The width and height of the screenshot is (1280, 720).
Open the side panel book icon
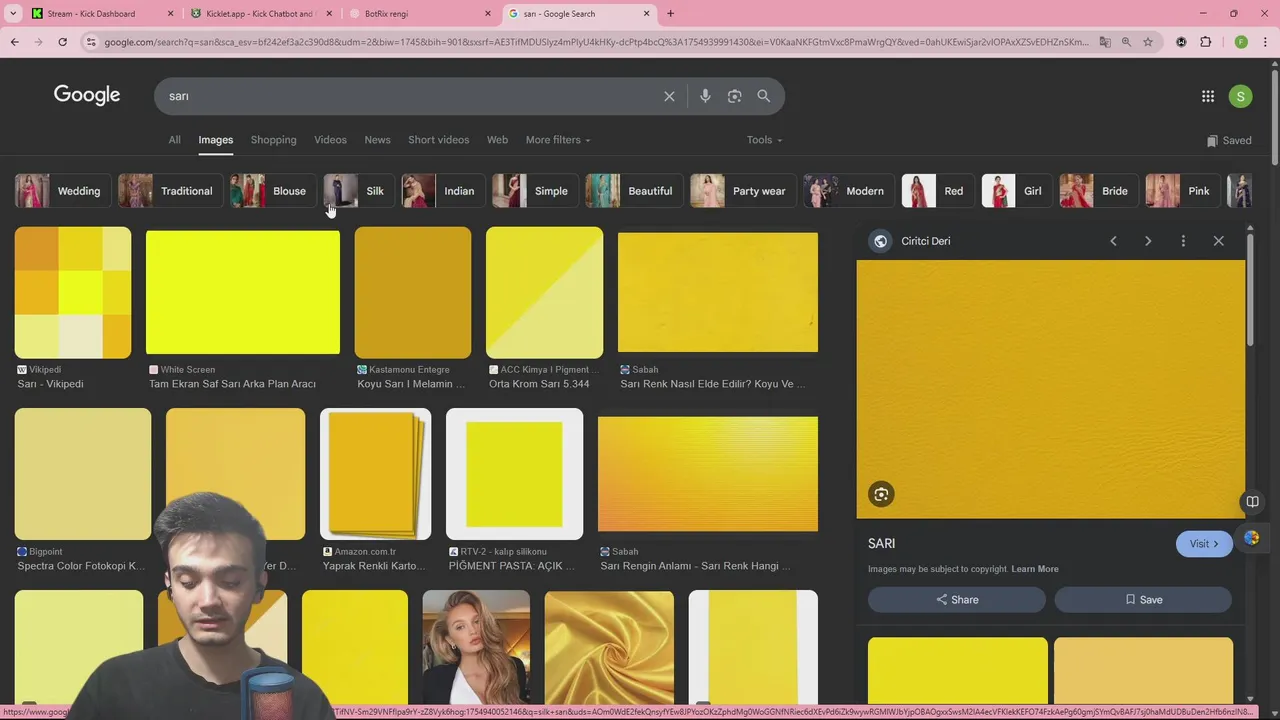(1251, 502)
